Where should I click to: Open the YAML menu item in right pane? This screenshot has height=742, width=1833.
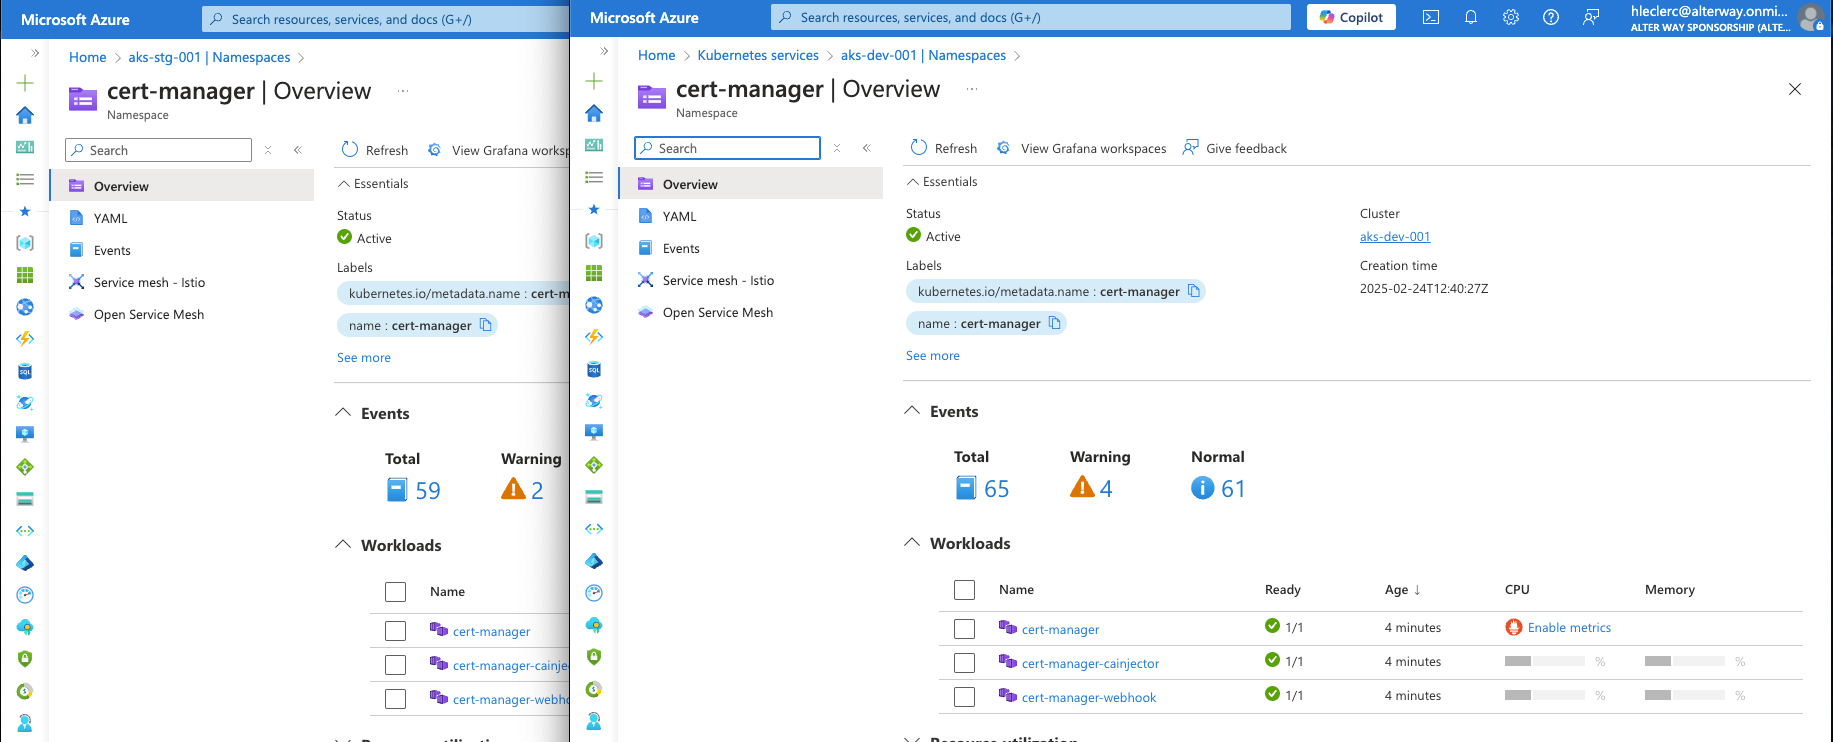click(679, 216)
